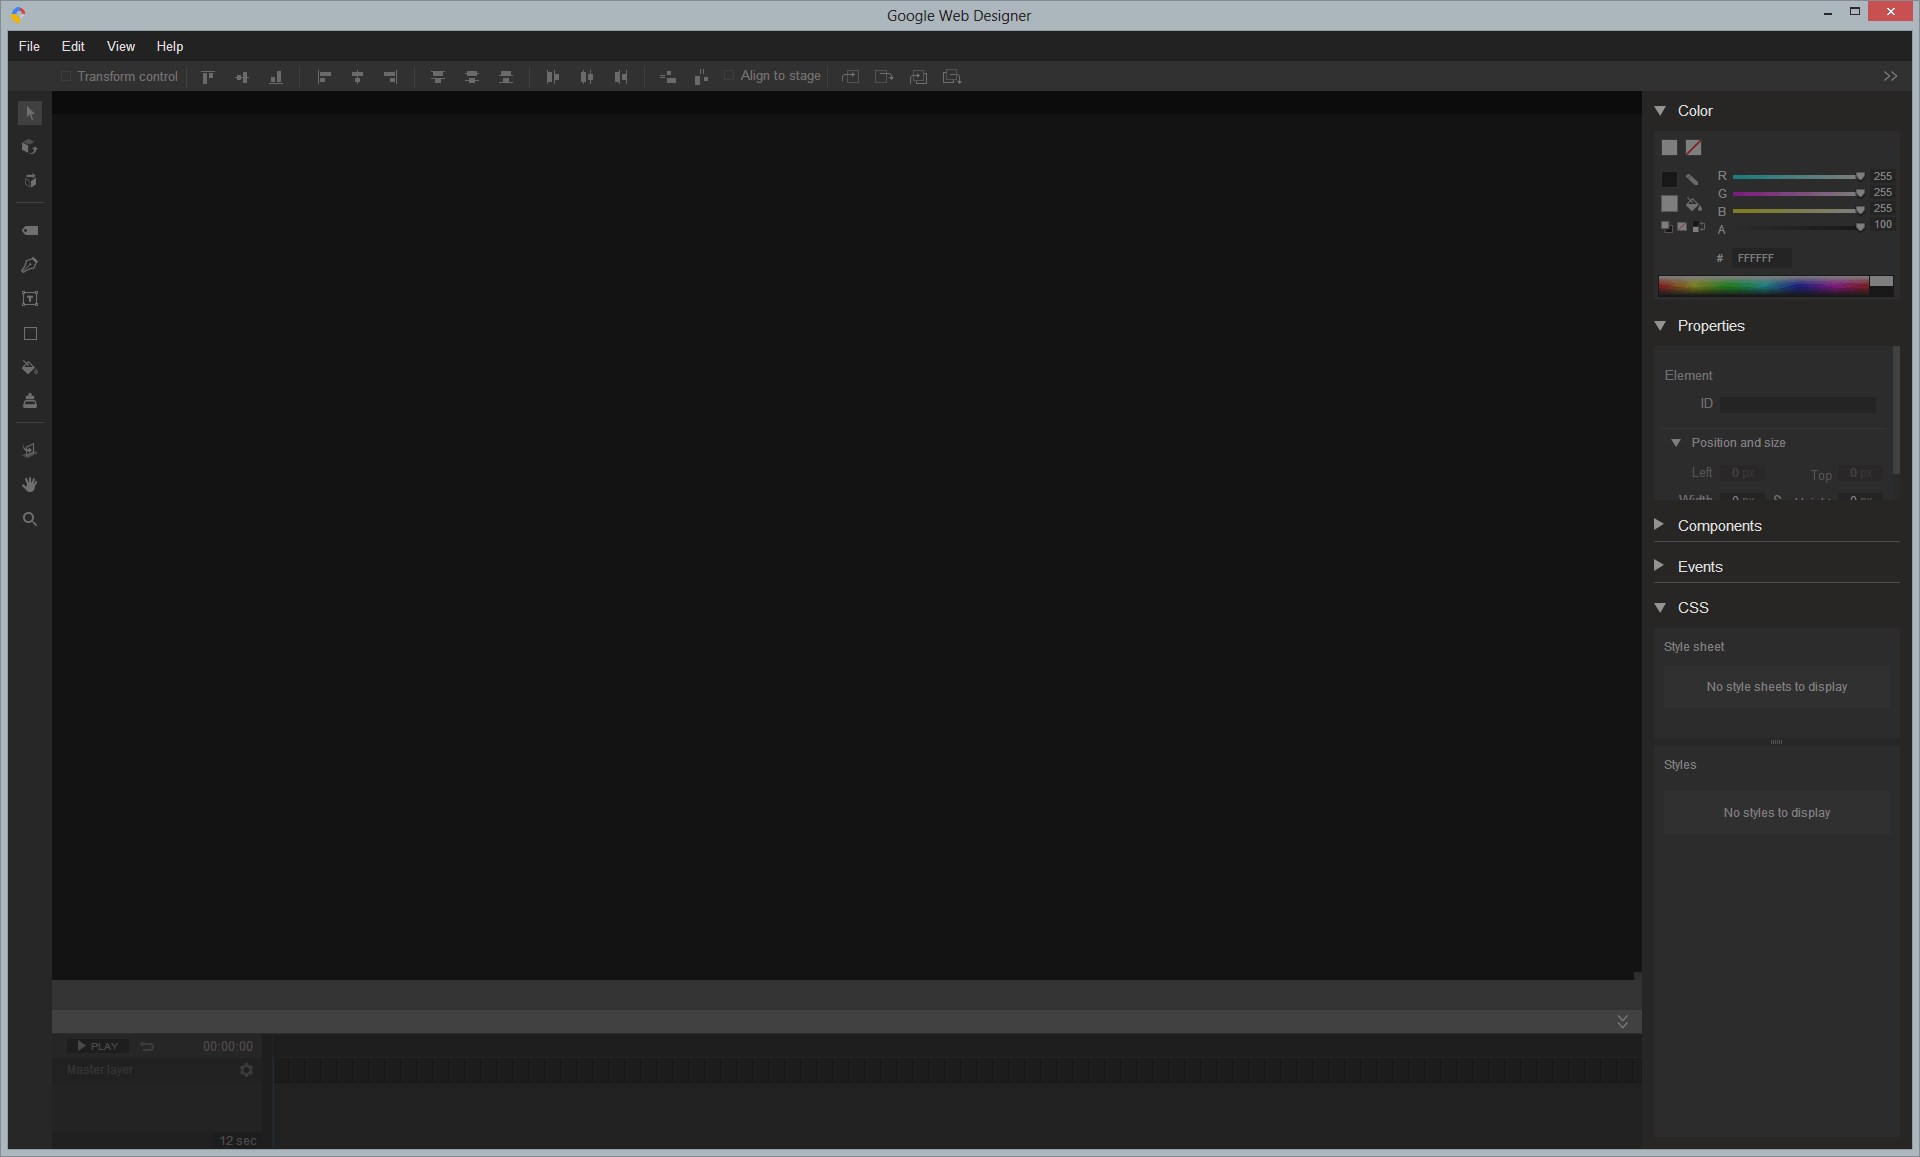1920x1157 pixels.
Task: Click the no-color swatch with red slash
Action: point(1693,148)
